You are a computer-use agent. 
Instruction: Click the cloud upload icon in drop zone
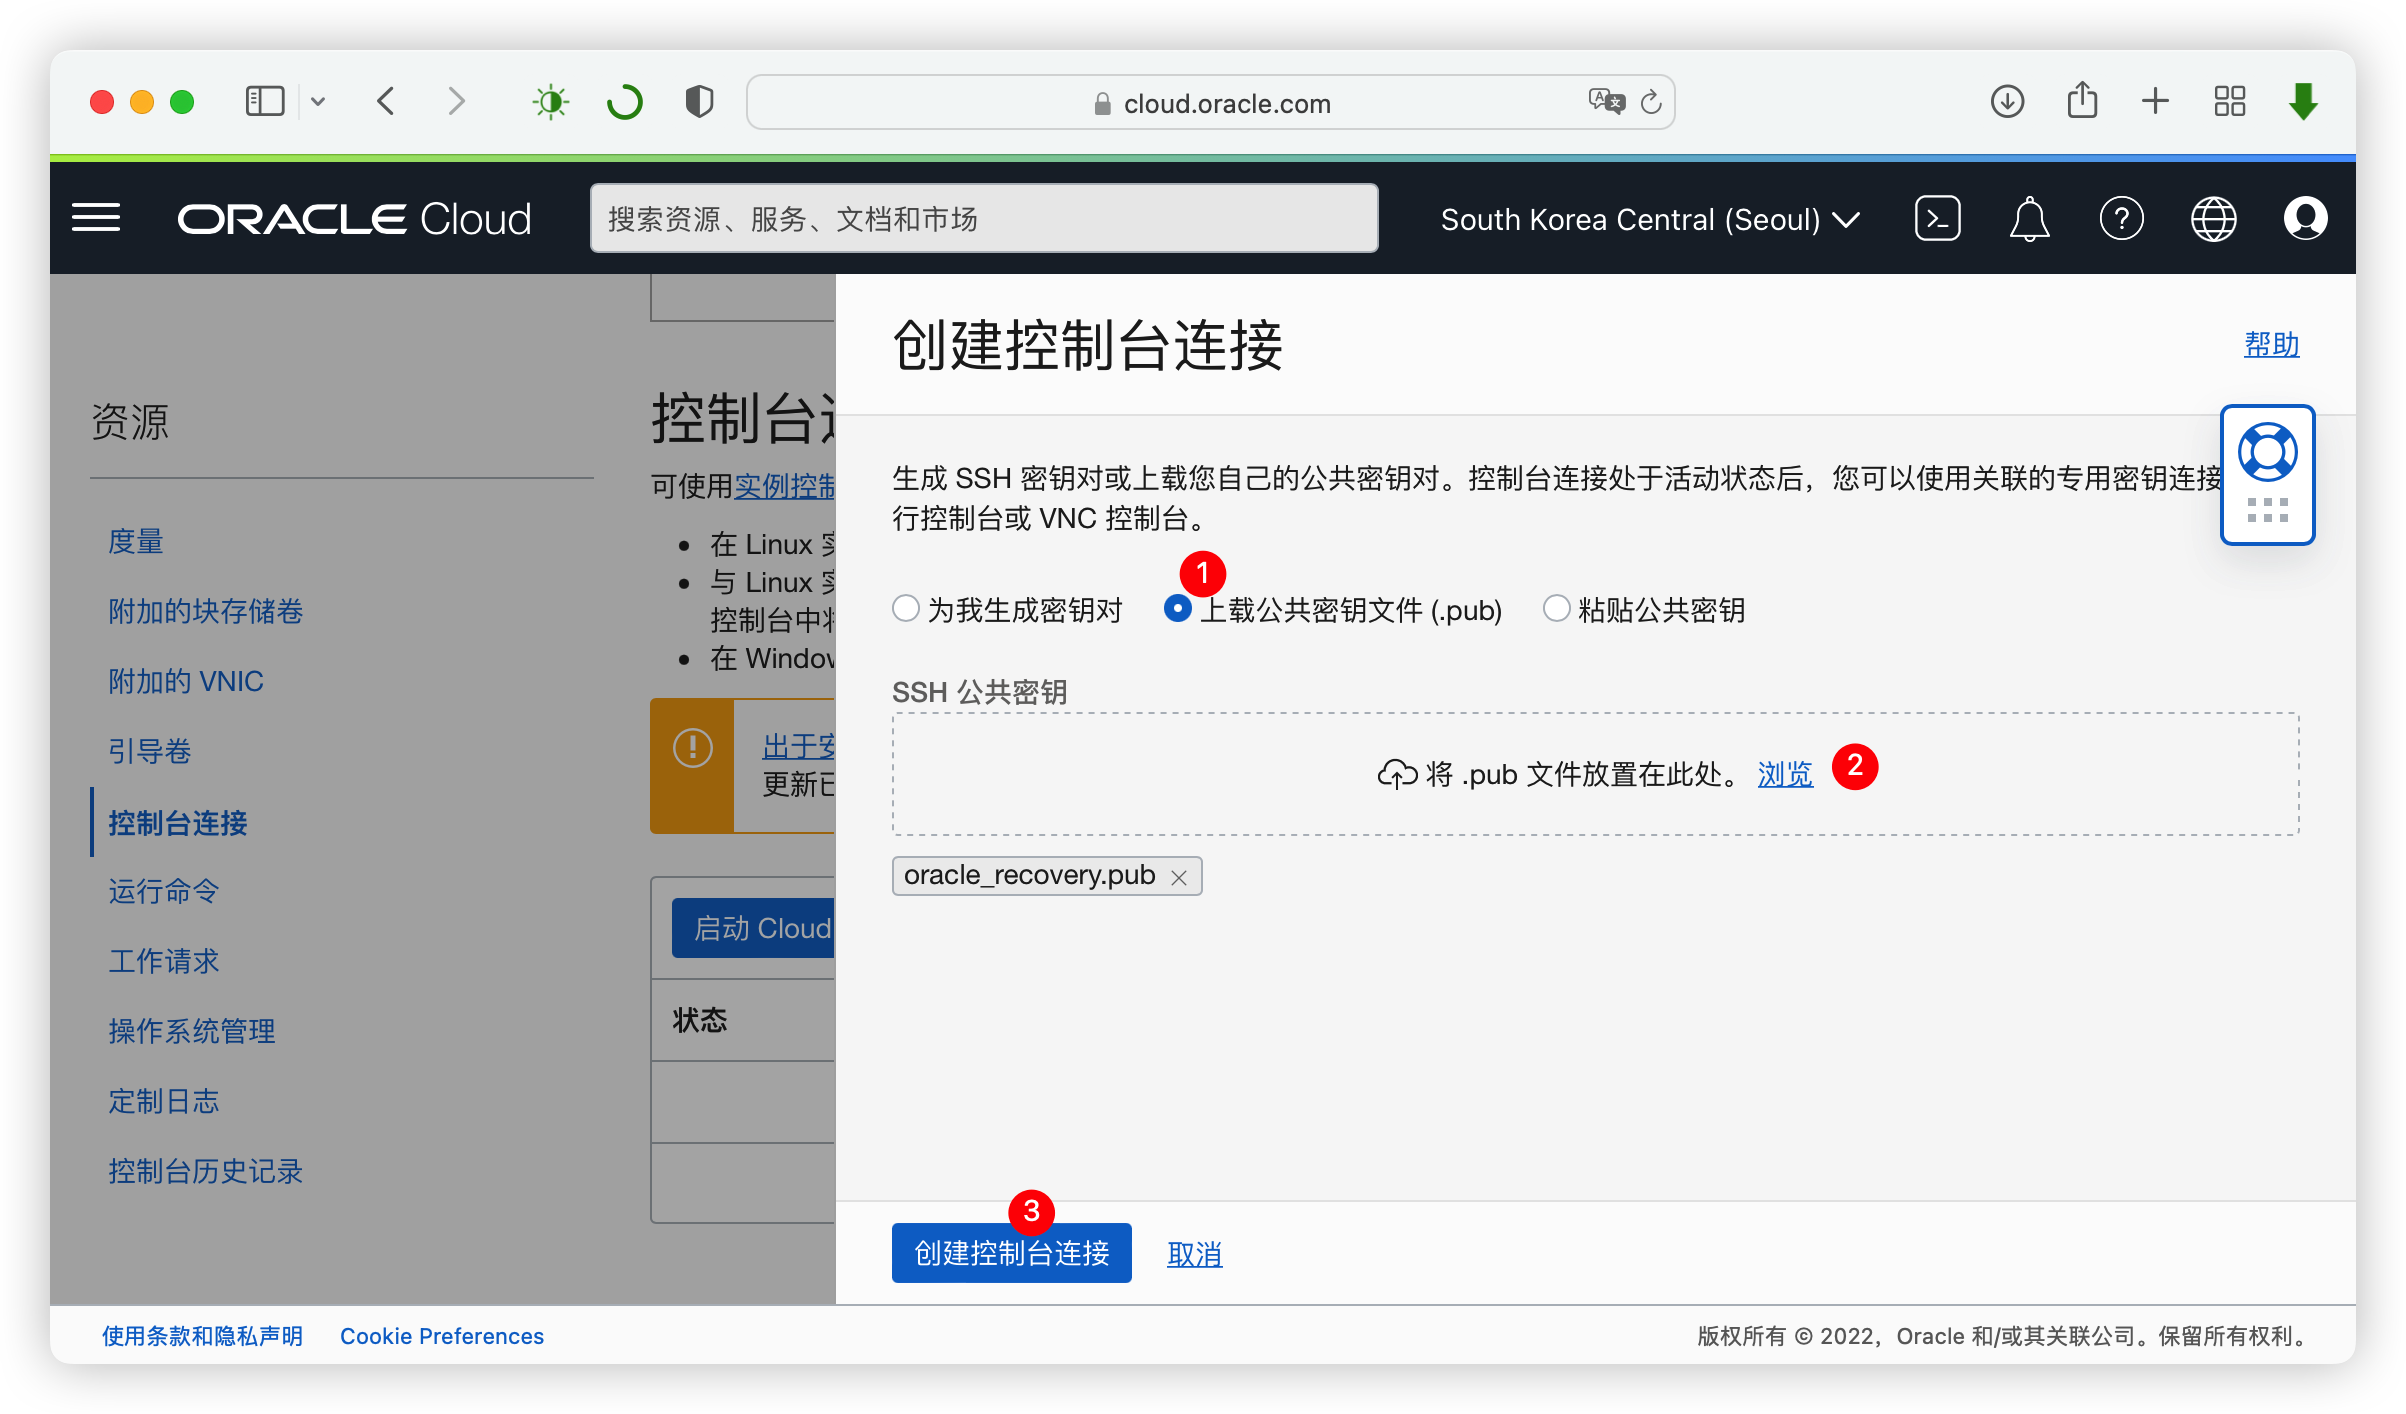1397,773
